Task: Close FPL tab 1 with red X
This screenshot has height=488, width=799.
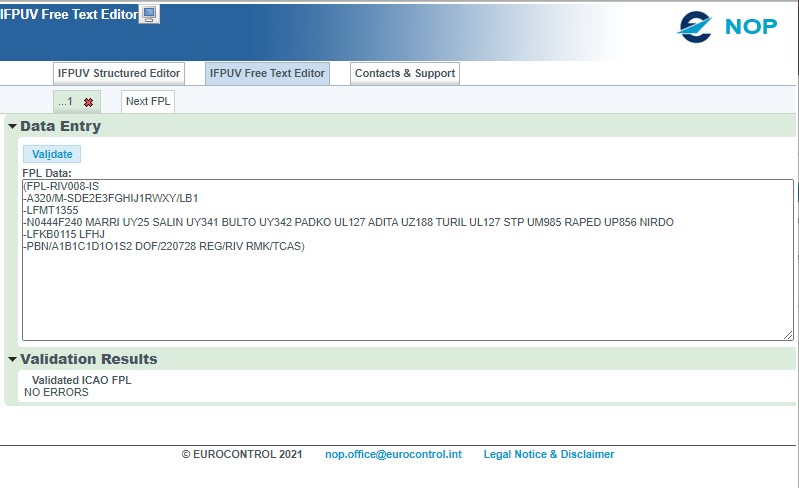Action: pyautogui.click(x=89, y=102)
